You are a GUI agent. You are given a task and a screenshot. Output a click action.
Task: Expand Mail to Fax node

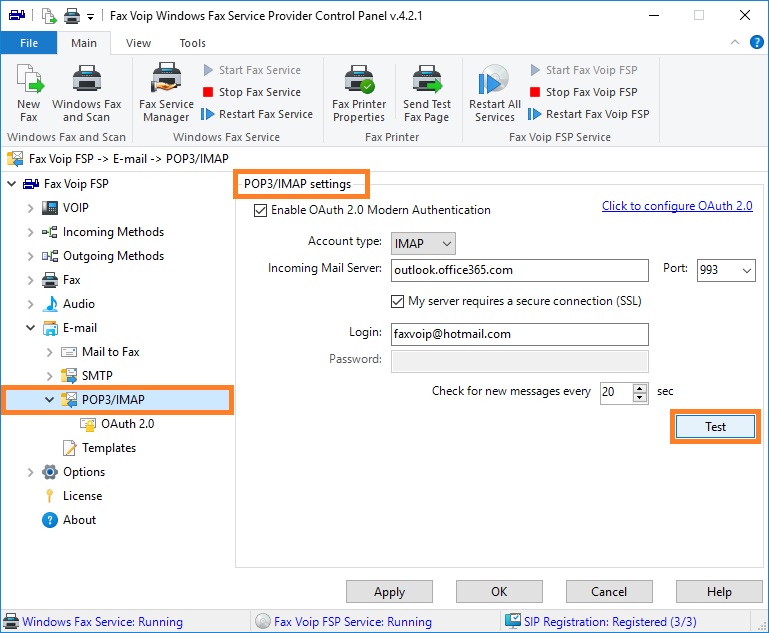pos(50,352)
